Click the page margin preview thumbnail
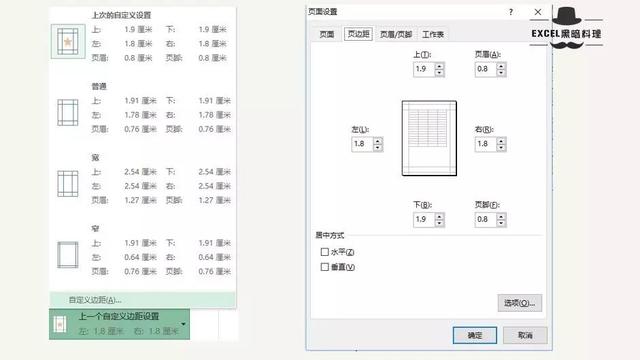 (x=429, y=138)
